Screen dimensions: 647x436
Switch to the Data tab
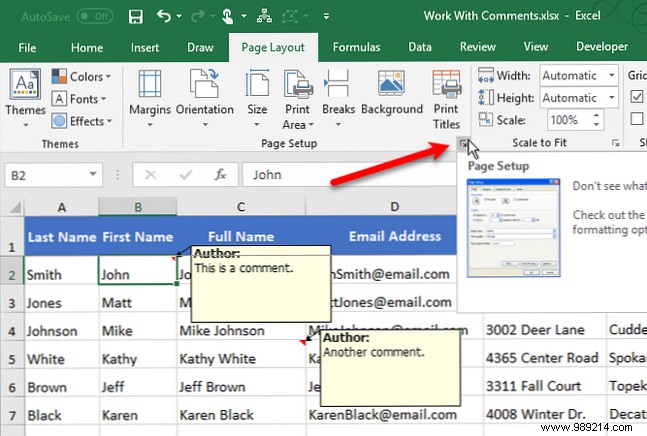point(420,47)
